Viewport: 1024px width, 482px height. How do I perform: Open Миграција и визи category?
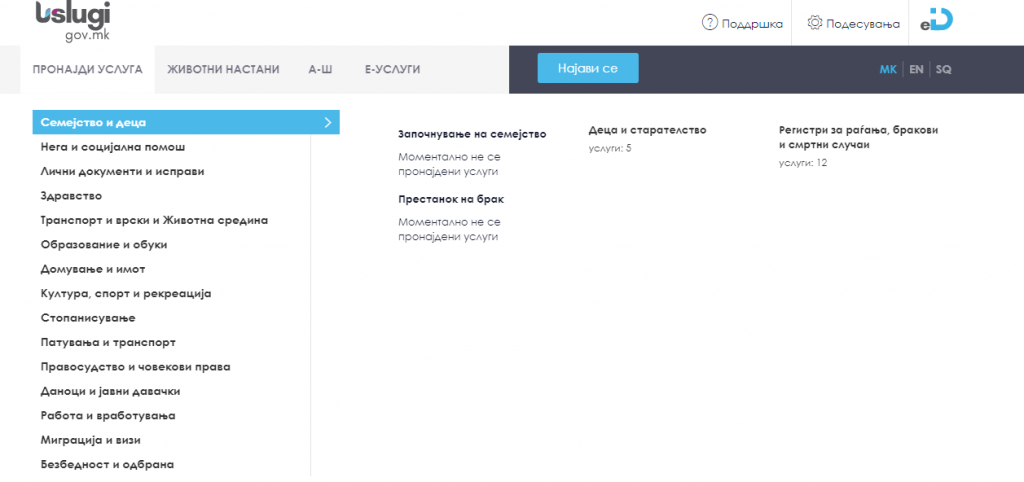[90, 440]
